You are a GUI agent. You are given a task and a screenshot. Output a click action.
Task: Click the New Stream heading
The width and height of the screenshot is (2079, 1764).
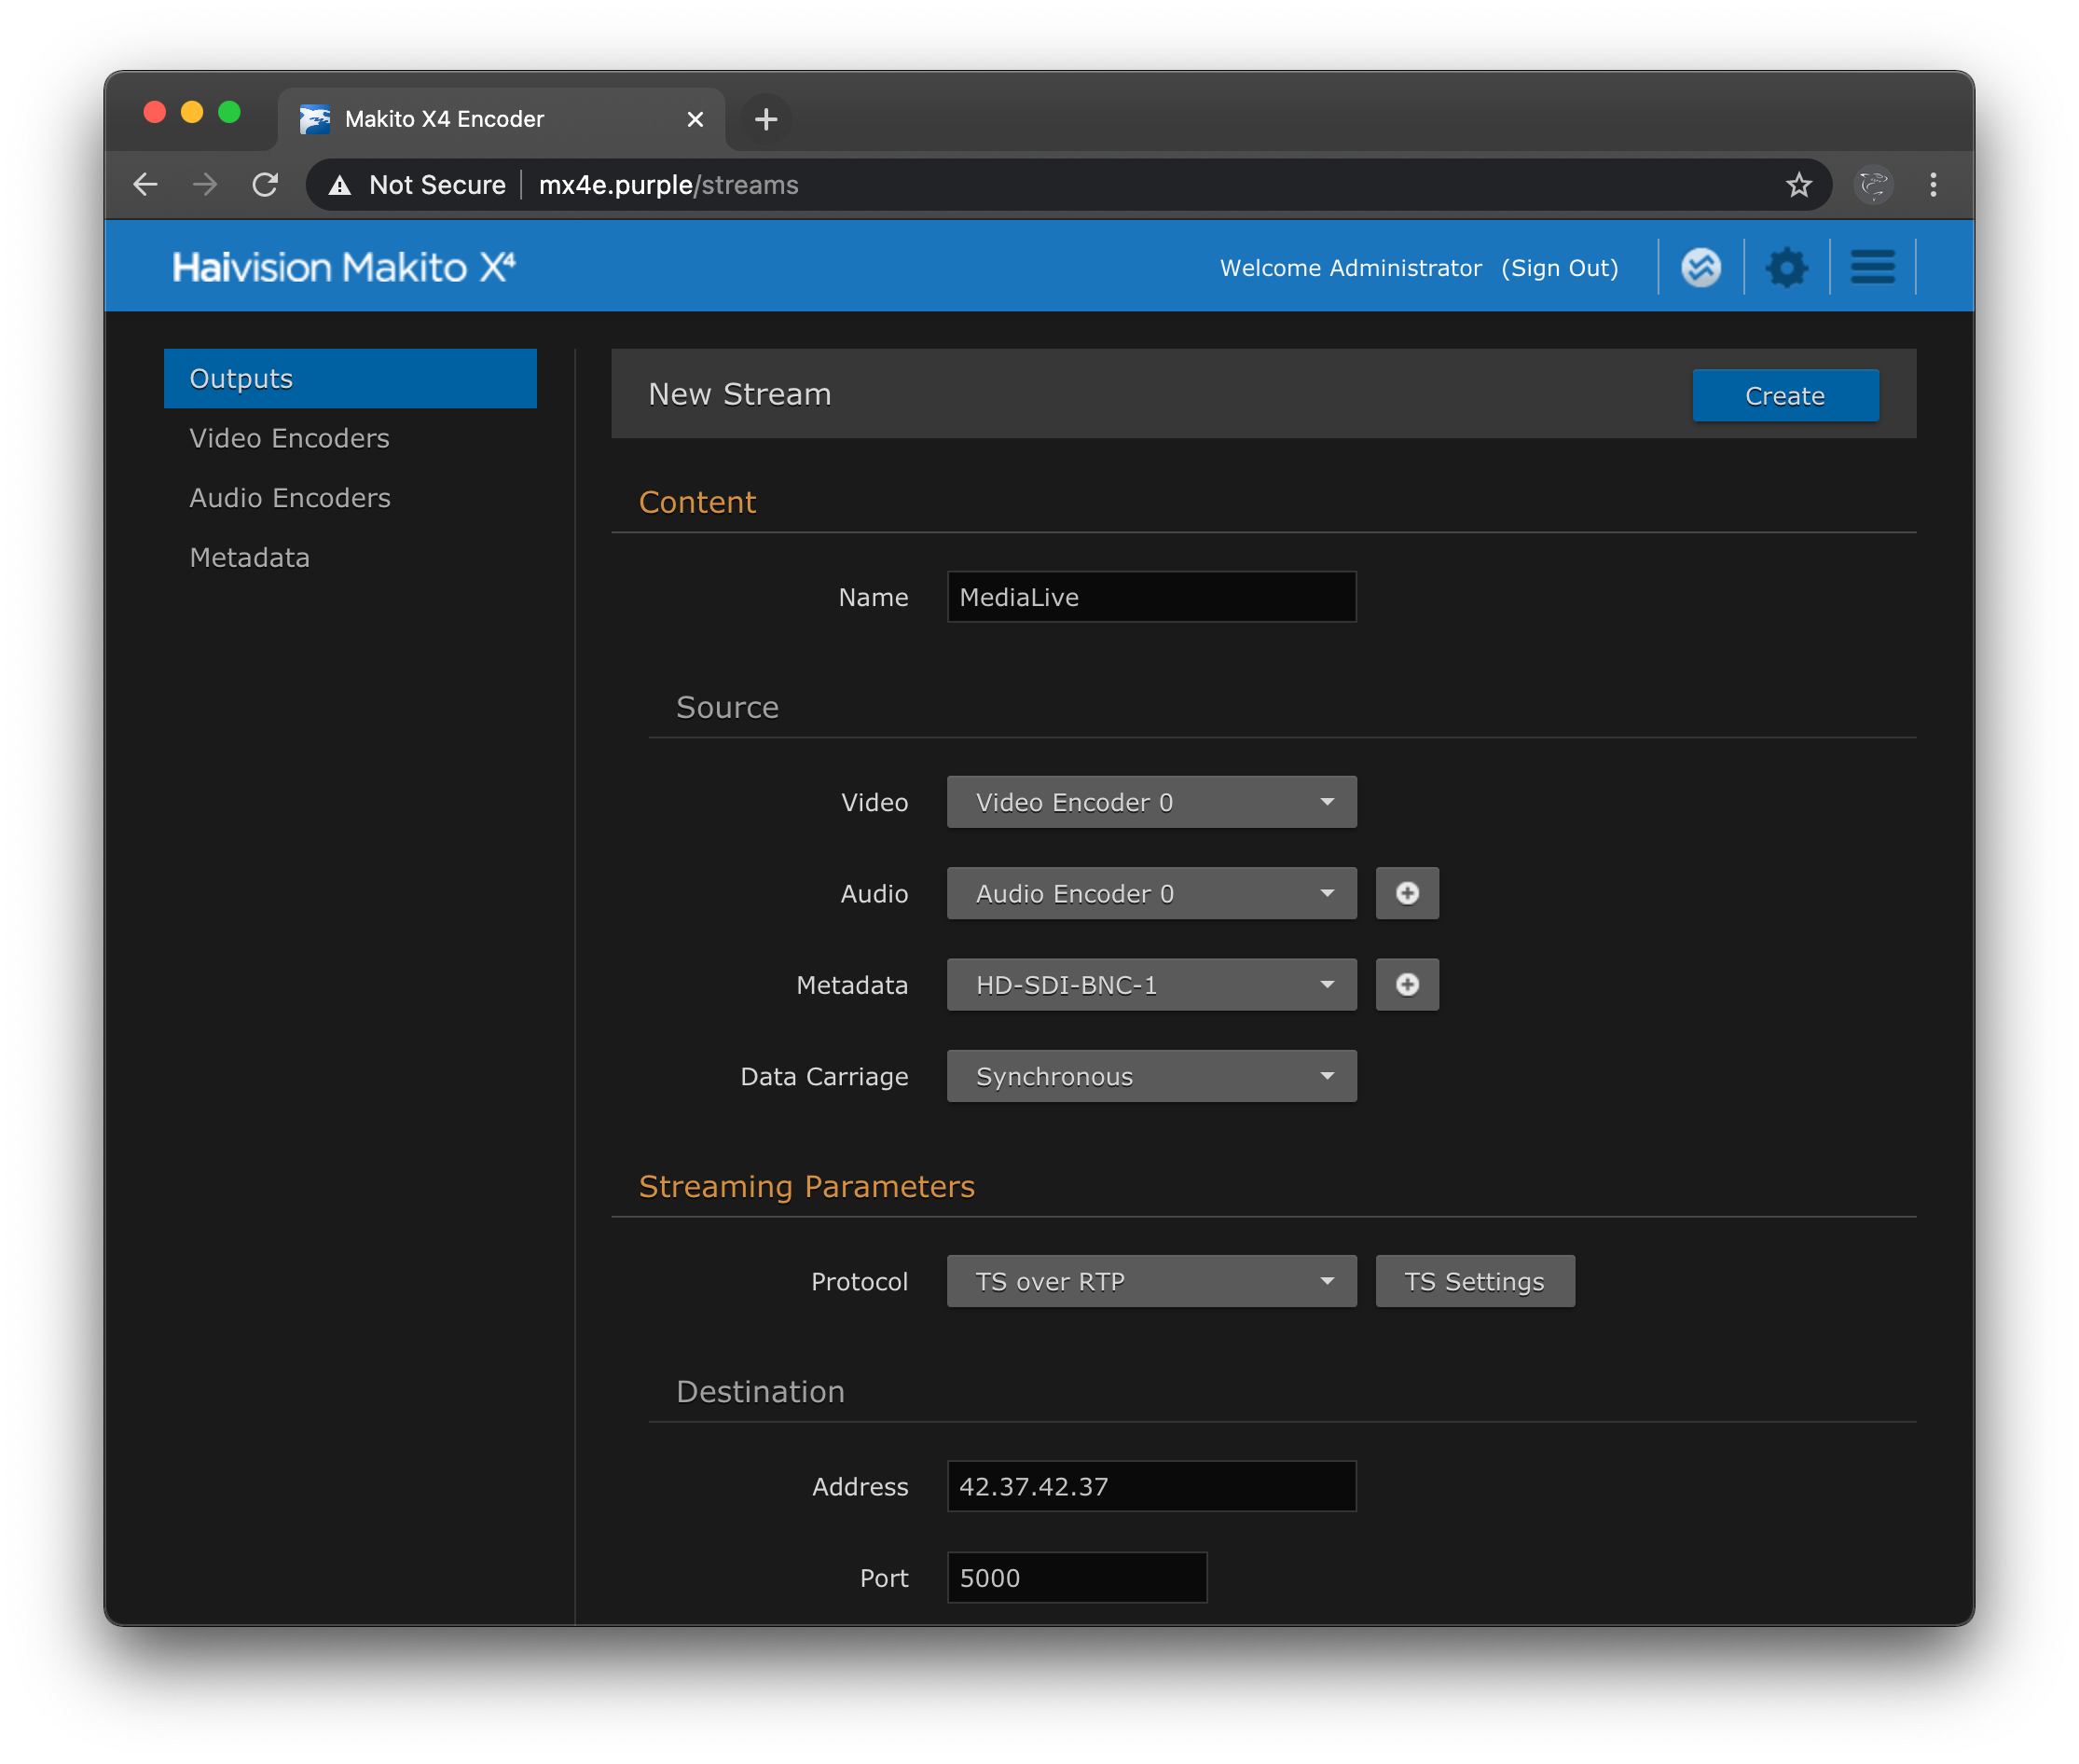pyautogui.click(x=740, y=394)
